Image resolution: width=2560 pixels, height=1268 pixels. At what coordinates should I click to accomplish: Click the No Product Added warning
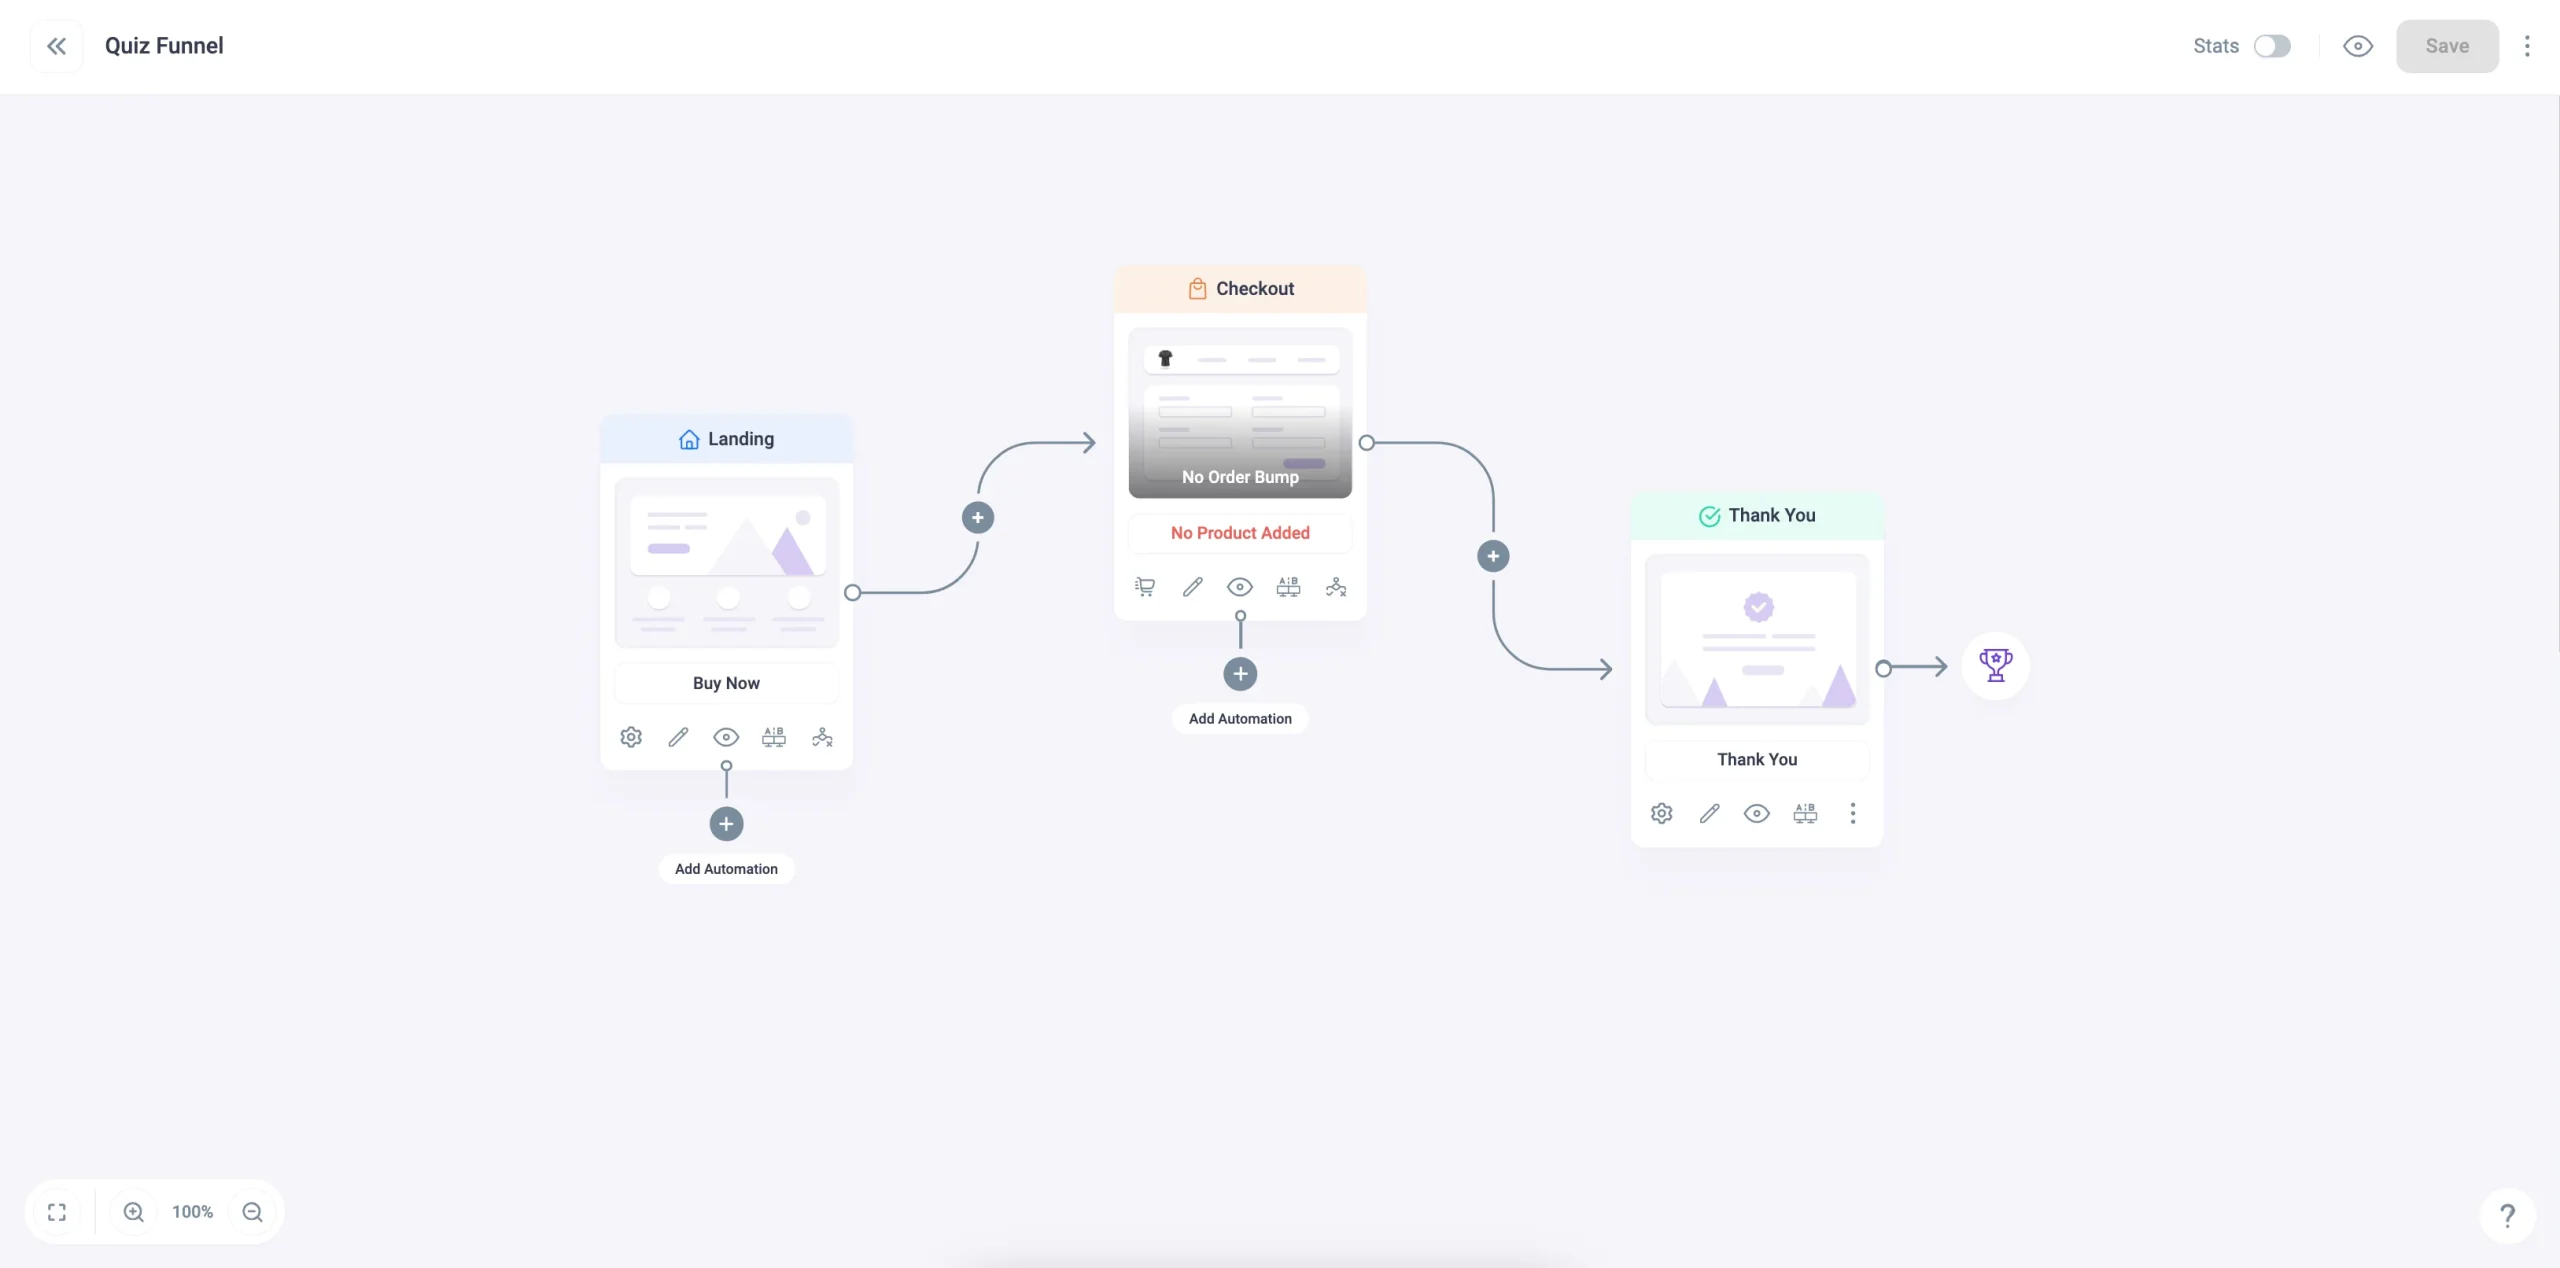point(1240,533)
